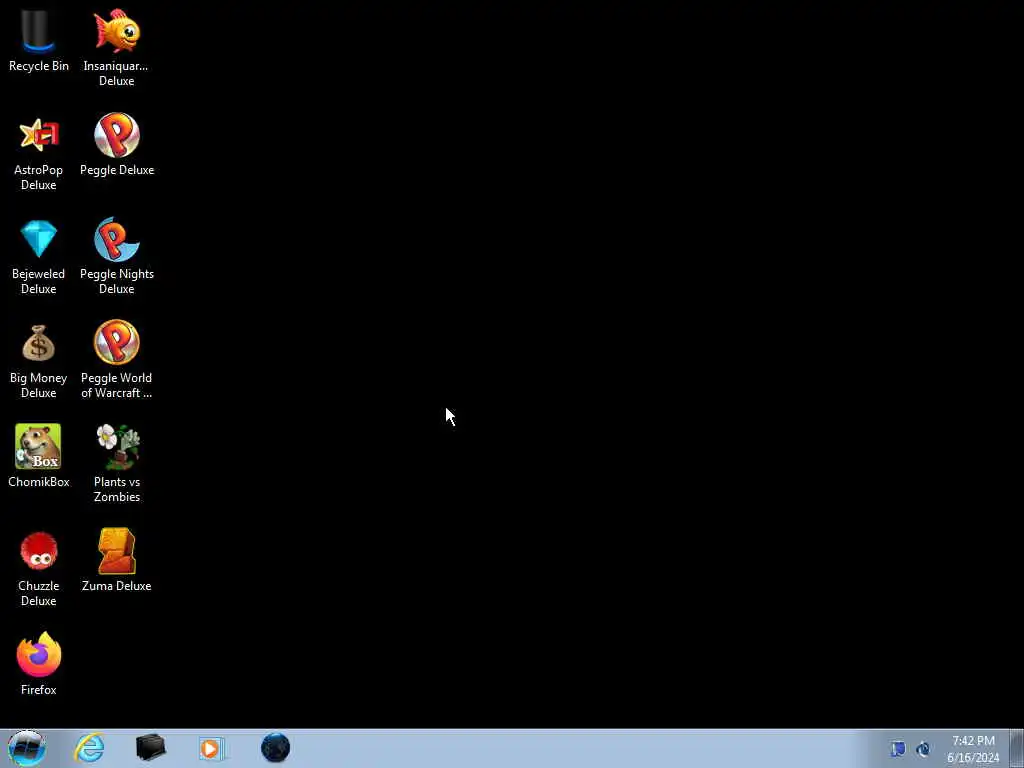The height and width of the screenshot is (768, 1024).
Task: Click the 'Recycle Bin' label text
Action: [x=39, y=66]
